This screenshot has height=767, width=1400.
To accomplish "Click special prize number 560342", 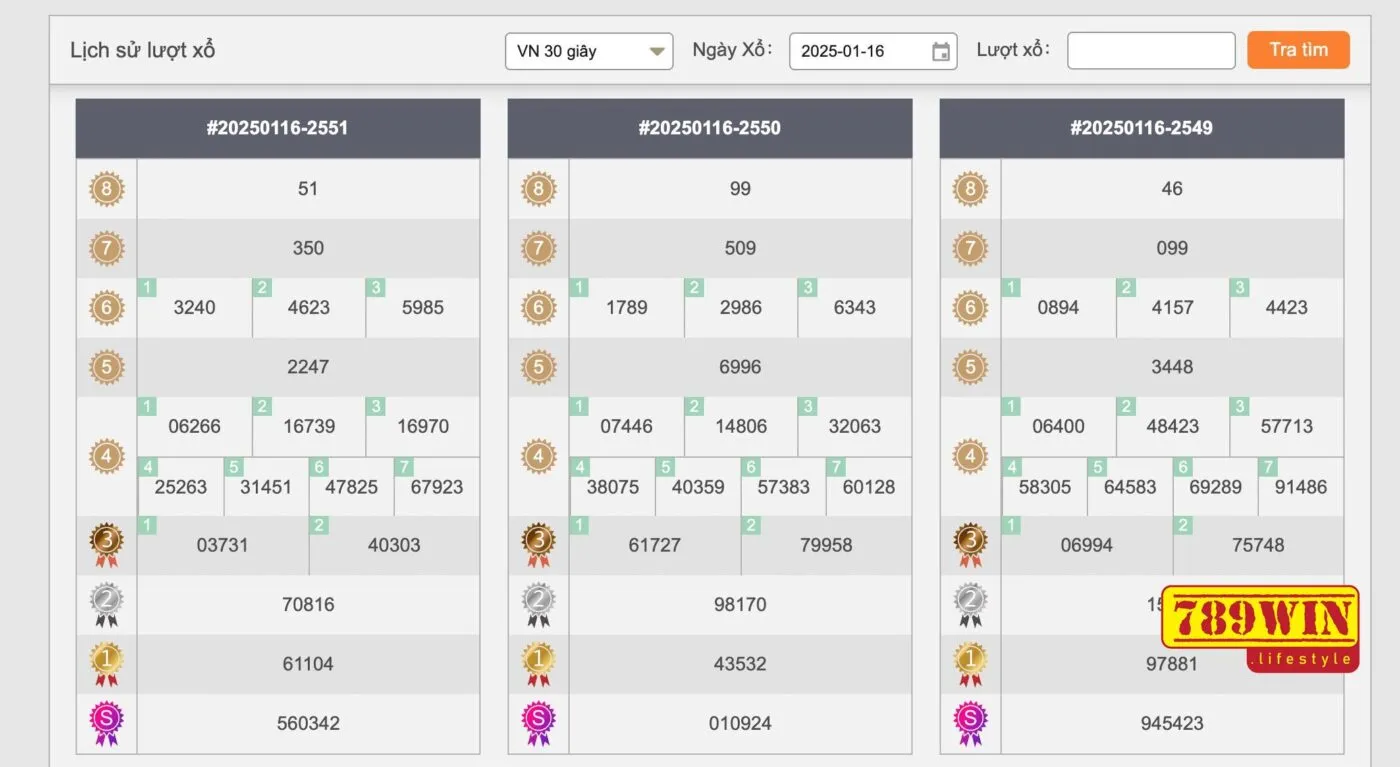I will 308,723.
